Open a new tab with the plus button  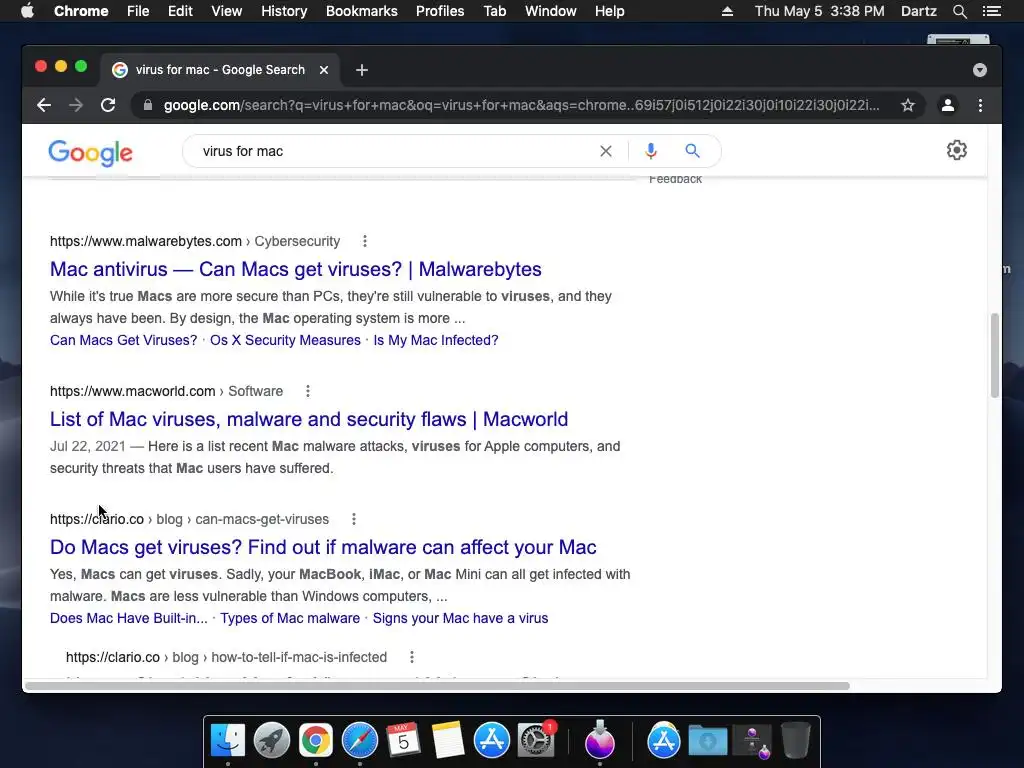362,70
